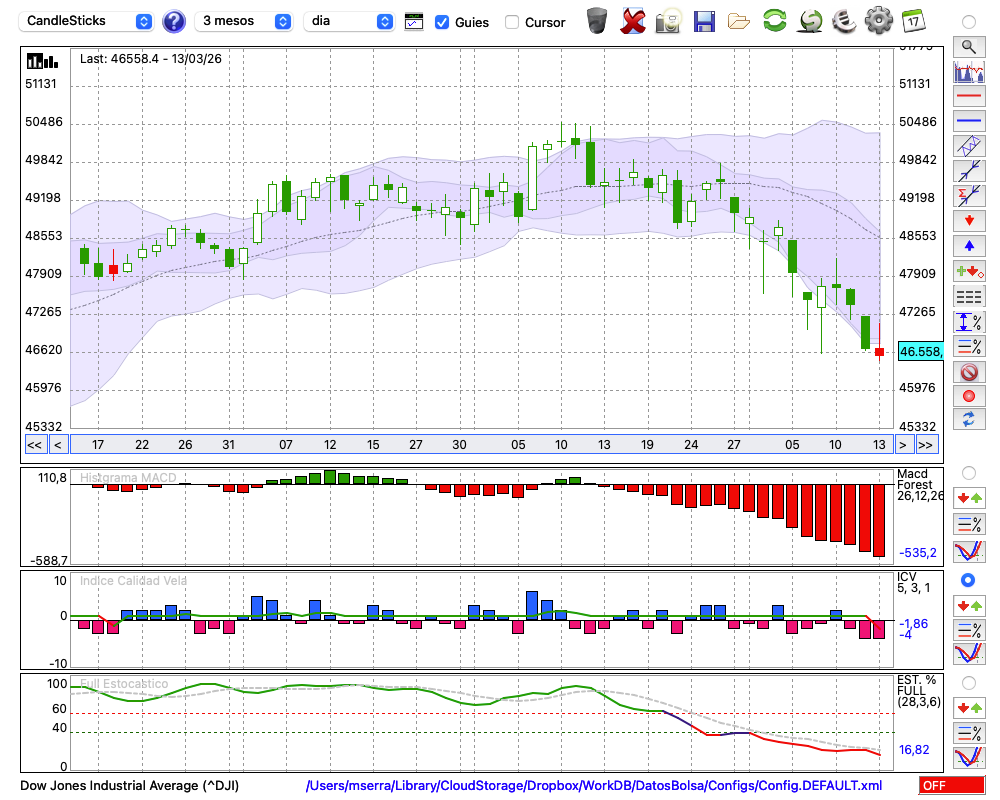Click the euro currency icon
Image resolution: width=1000 pixels, height=800 pixels.
pyautogui.click(x=844, y=21)
